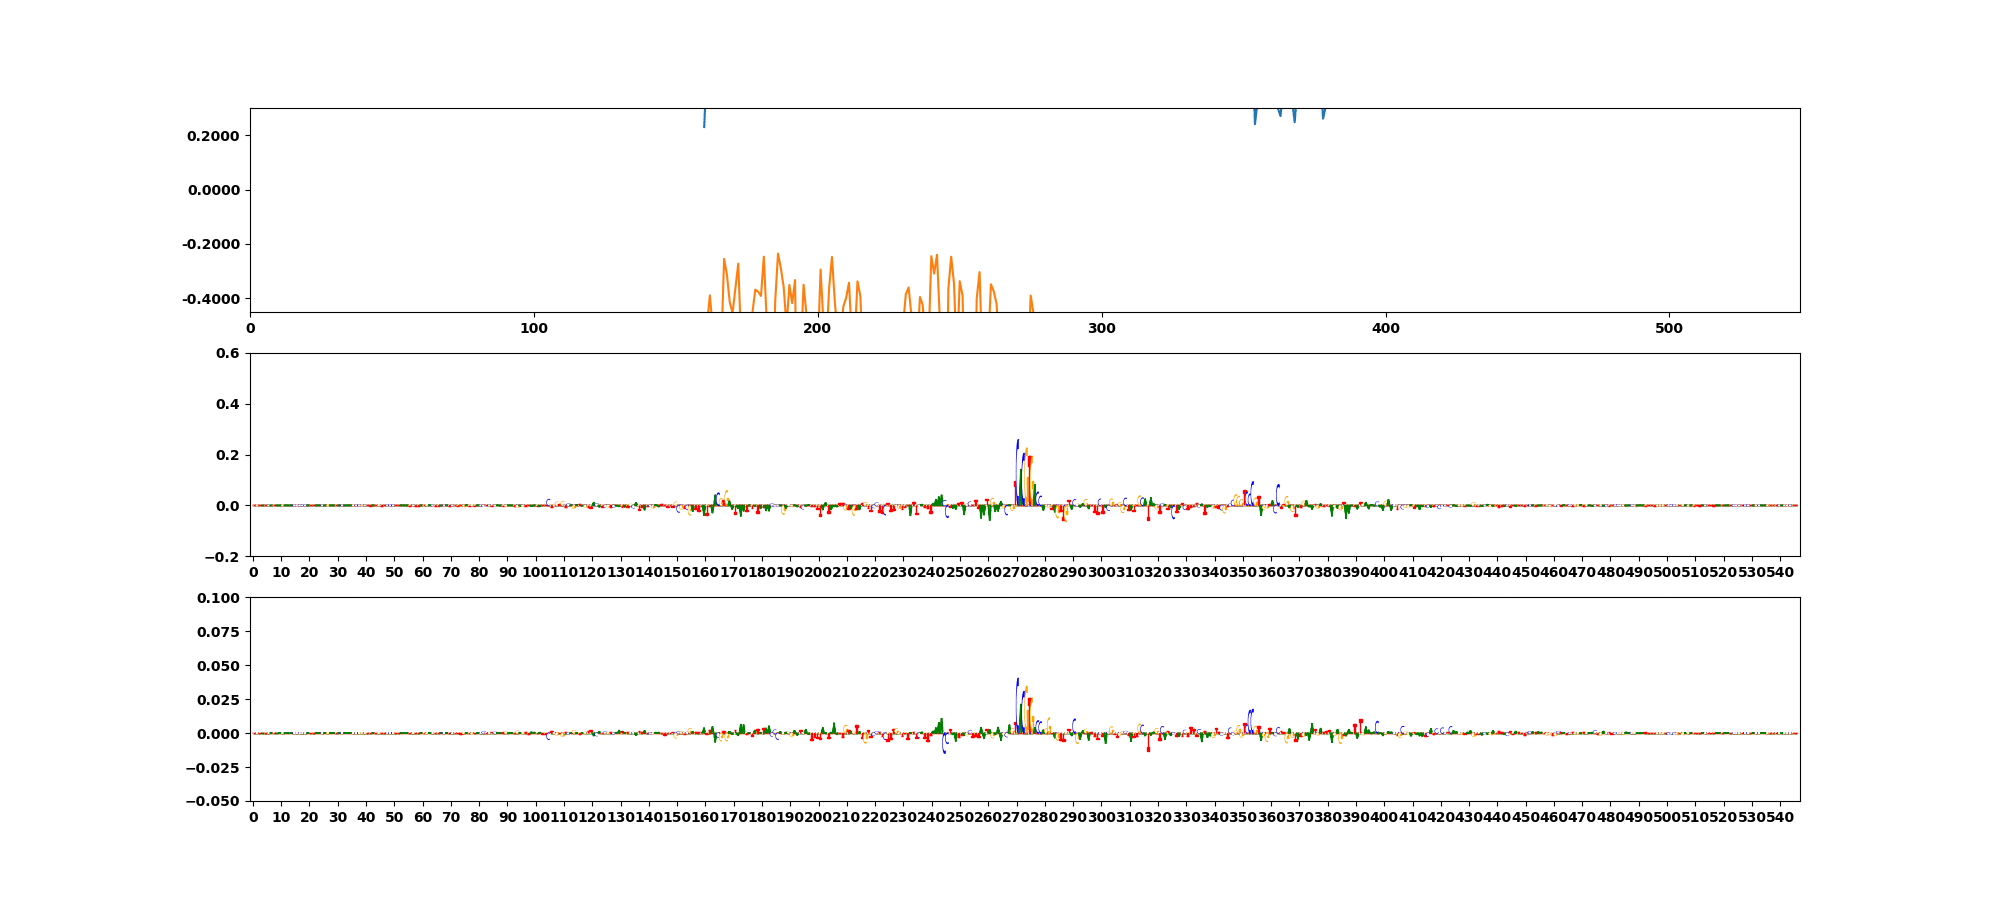Click the tallest blue peak in middle plot
This screenshot has width=2000, height=900.
coord(1018,442)
